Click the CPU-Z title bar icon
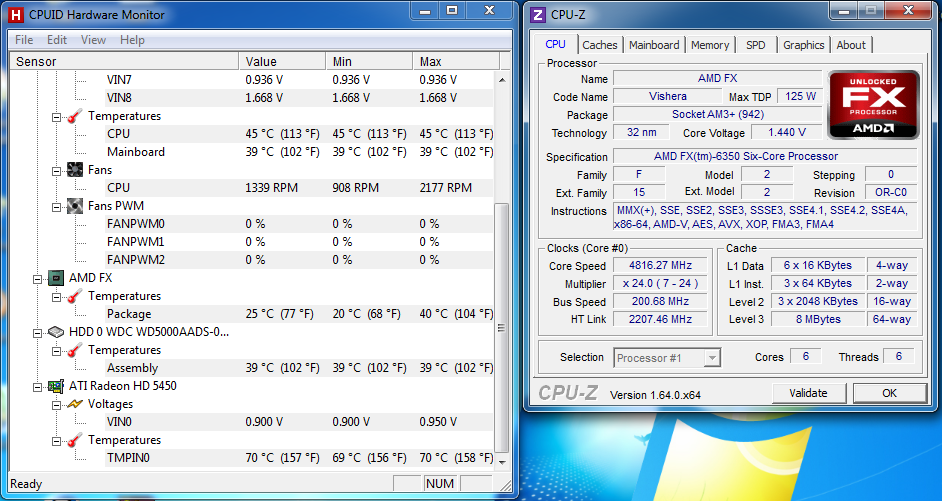 click(538, 15)
